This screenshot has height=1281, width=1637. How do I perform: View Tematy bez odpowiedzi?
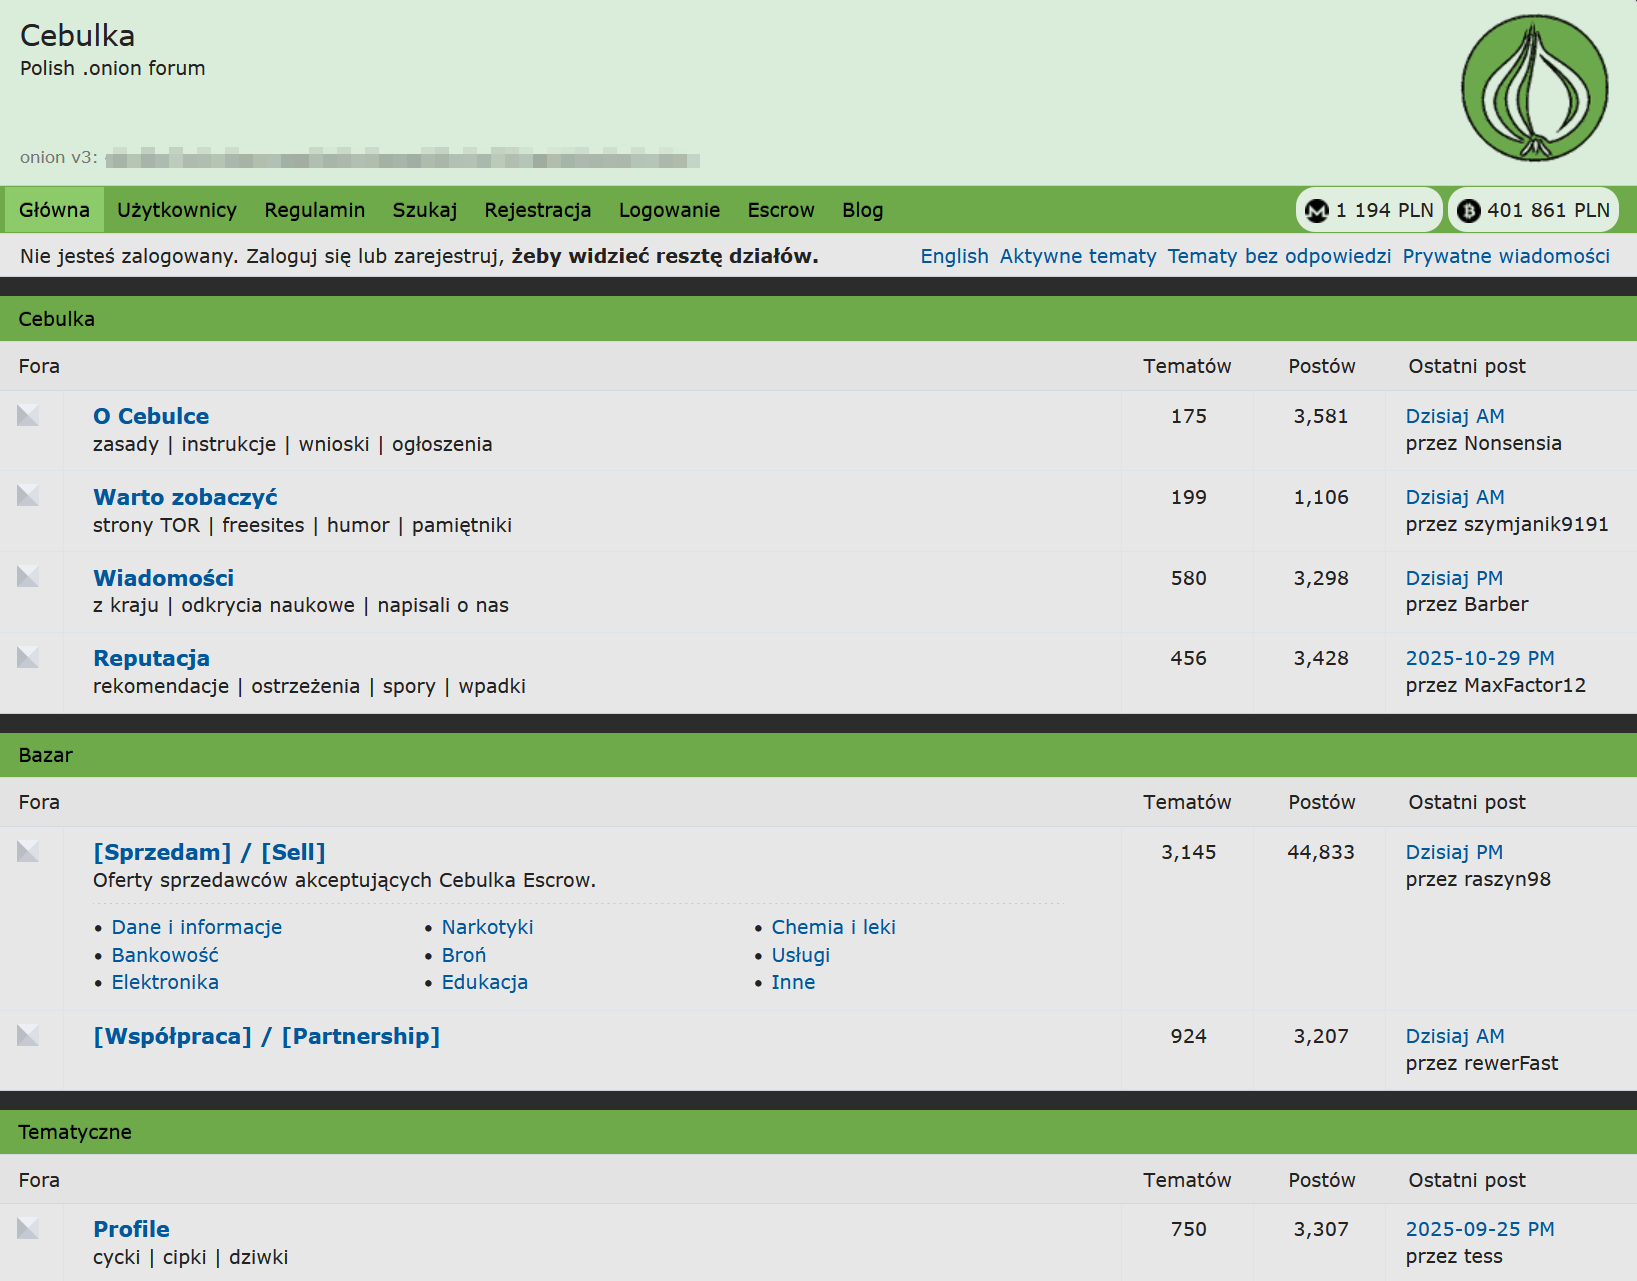click(x=1279, y=256)
